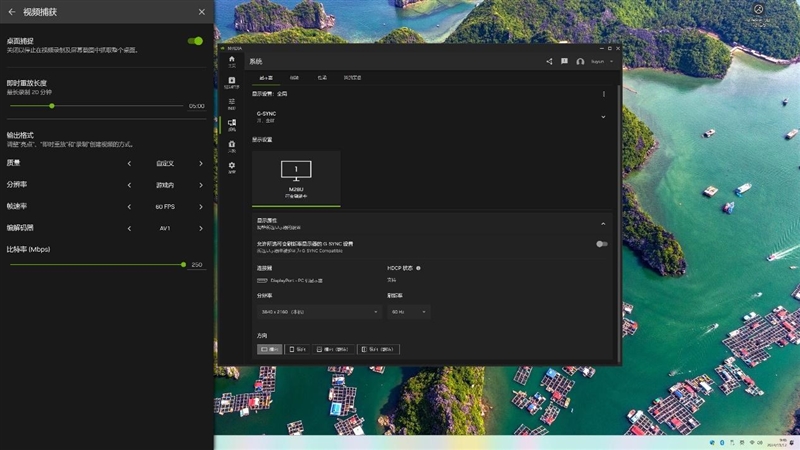Open the 3840 x 2160 resolution dropdown

pos(318,312)
